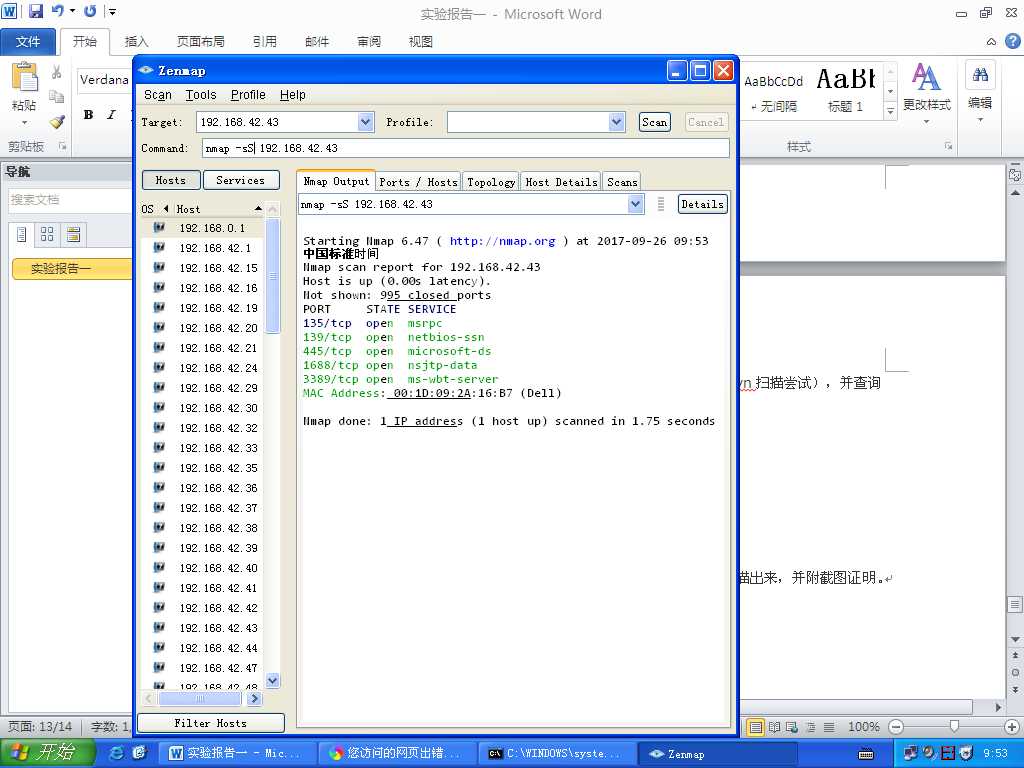Switch Word to Print Layout view
This screenshot has width=1024, height=768.
756,726
